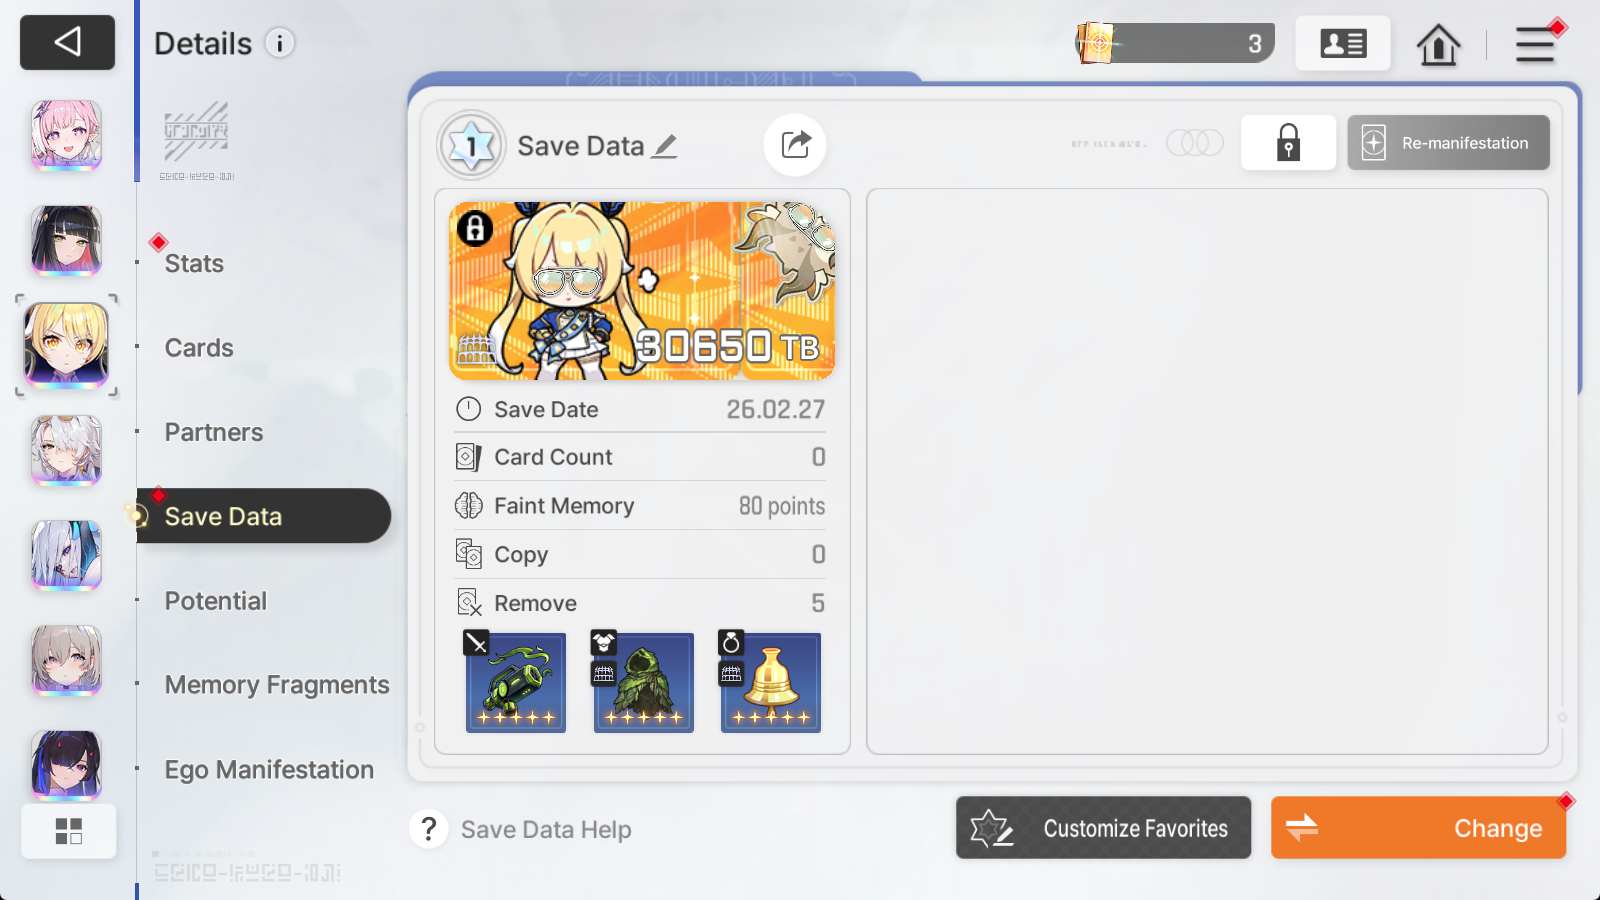Click the save slot number 1 badge
Screen dimensions: 1600x900
(x=472, y=146)
